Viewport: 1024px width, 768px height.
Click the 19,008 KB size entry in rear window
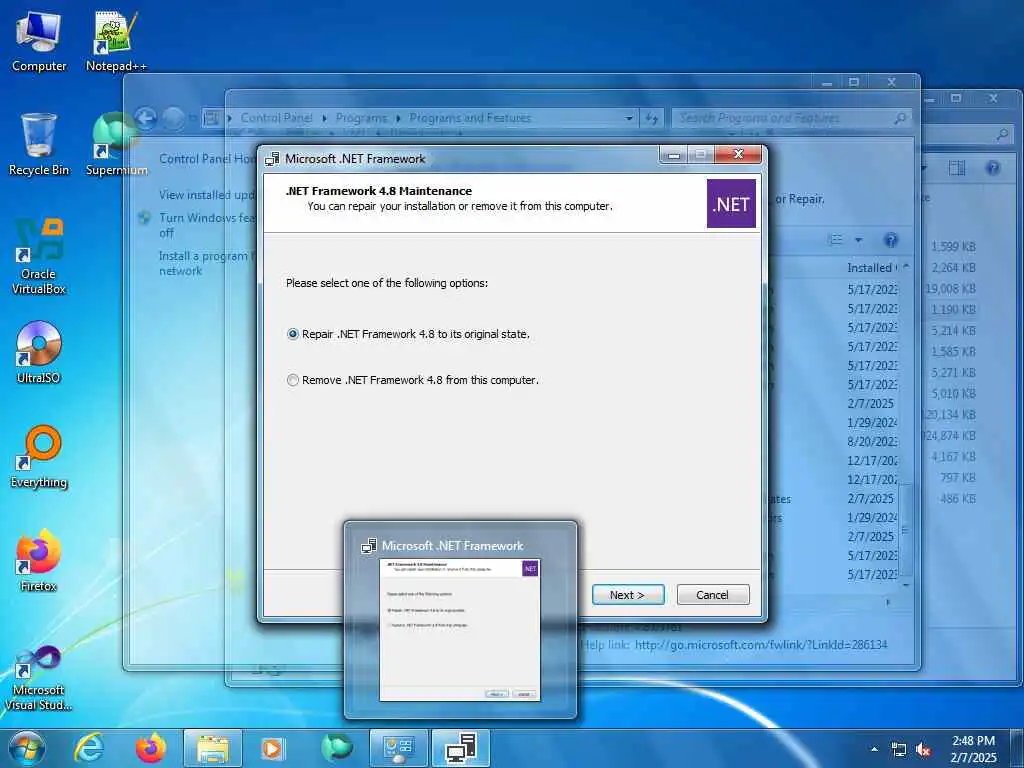click(950, 289)
